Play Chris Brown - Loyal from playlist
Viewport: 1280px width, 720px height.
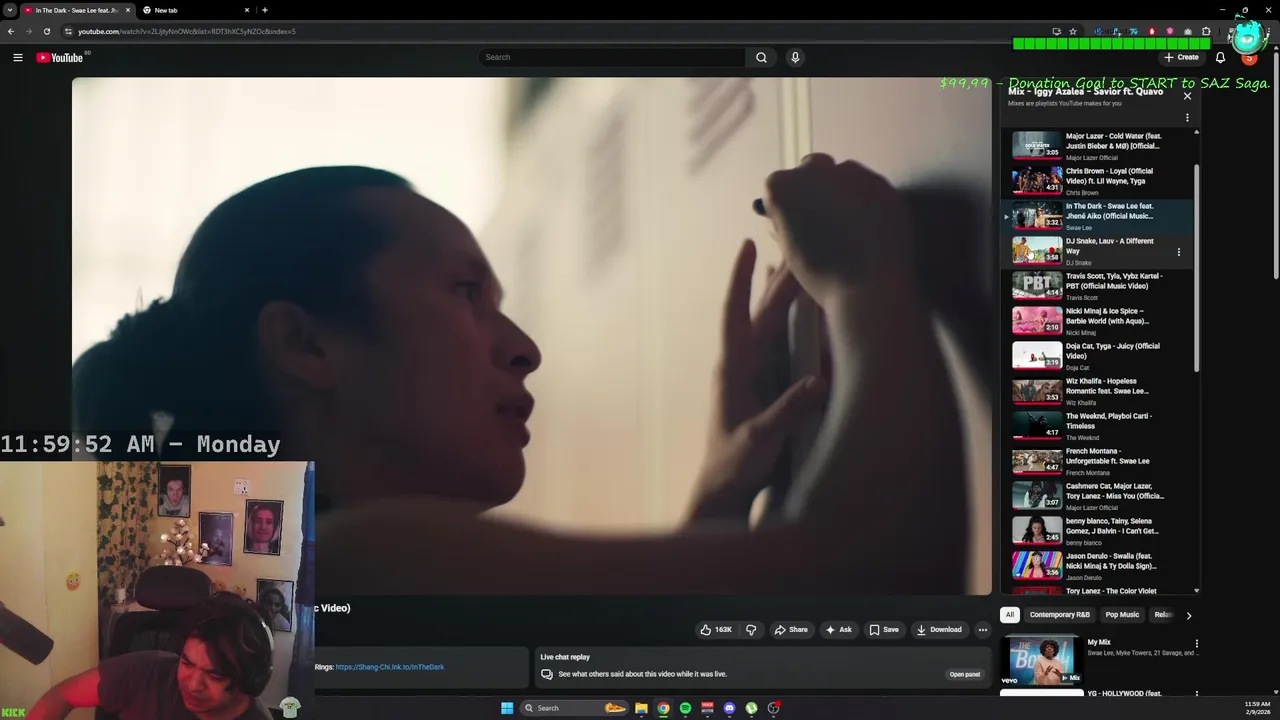pos(1098,181)
